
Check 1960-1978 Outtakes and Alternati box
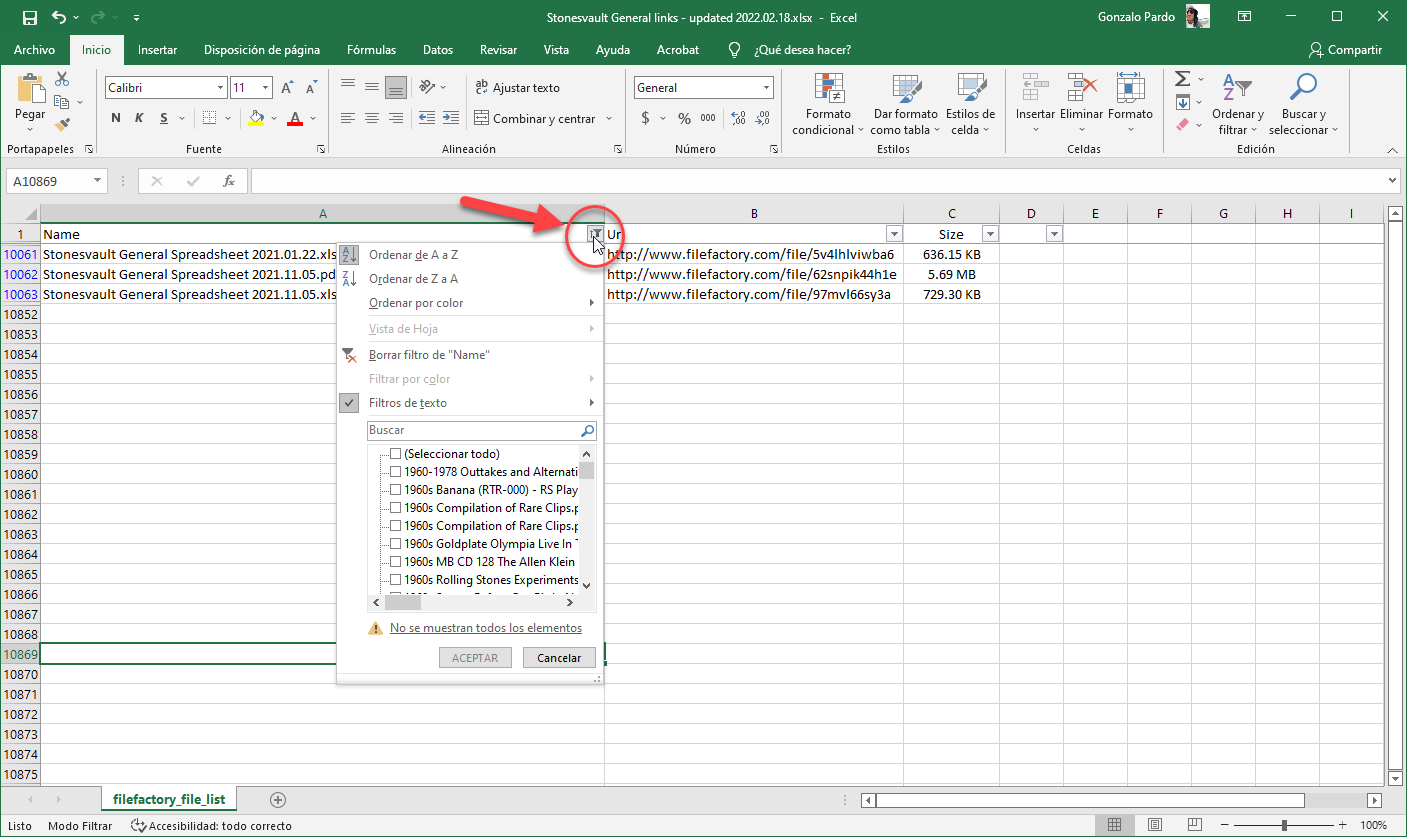[x=395, y=472]
